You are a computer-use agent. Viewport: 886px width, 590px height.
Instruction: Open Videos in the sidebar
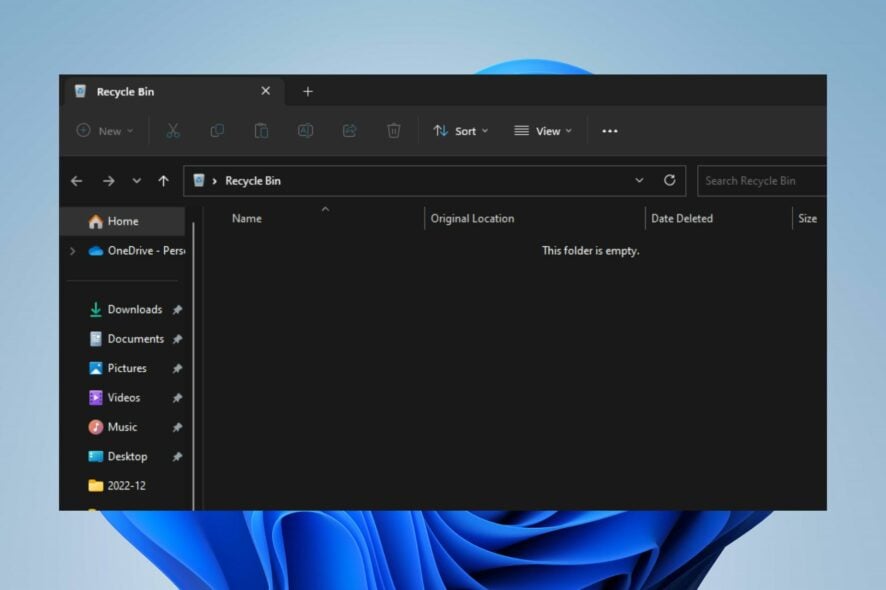(x=115, y=398)
